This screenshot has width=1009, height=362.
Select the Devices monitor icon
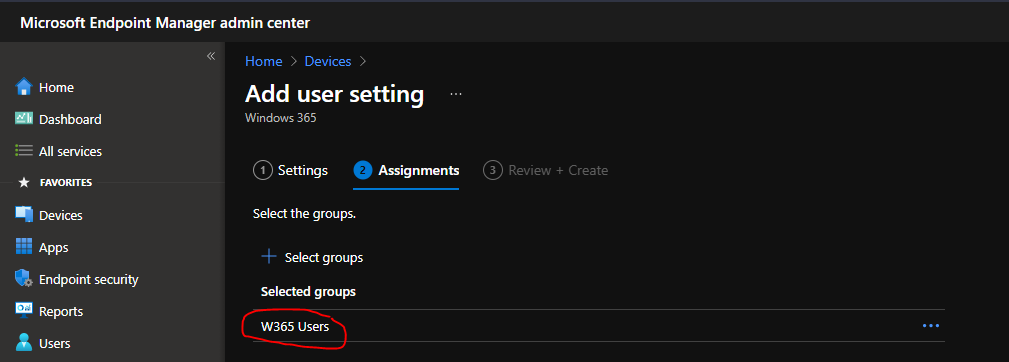(x=24, y=215)
